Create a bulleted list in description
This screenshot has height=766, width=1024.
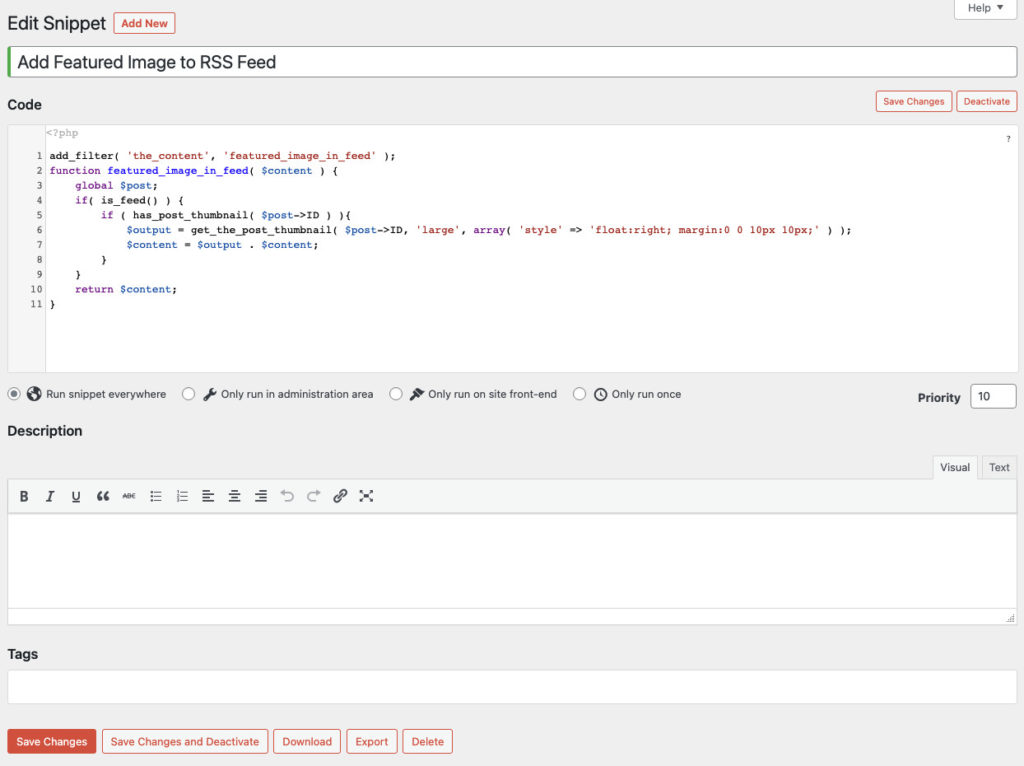(156, 496)
